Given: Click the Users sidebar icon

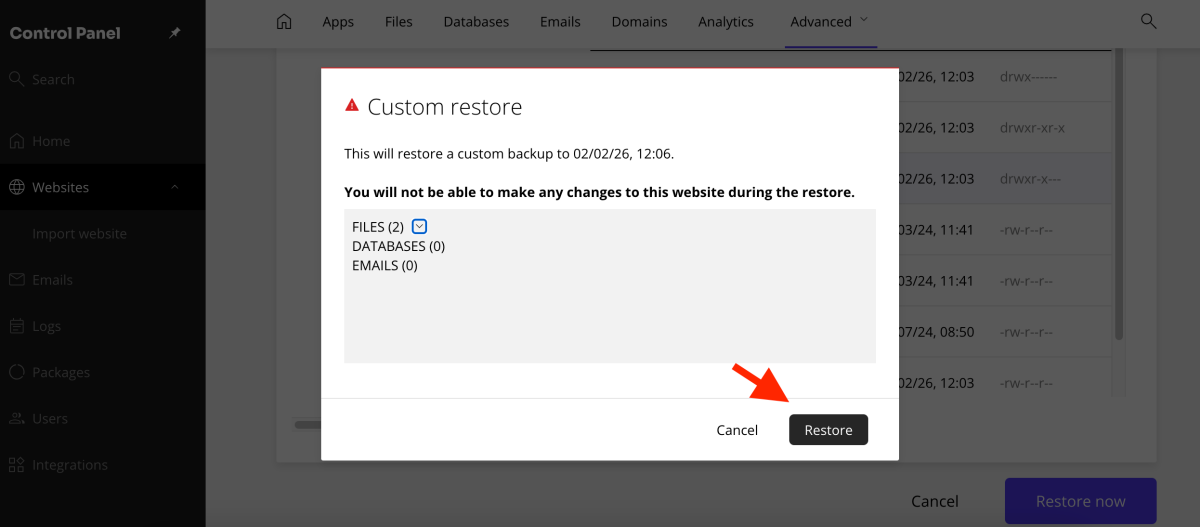Looking at the screenshot, I should pos(16,418).
